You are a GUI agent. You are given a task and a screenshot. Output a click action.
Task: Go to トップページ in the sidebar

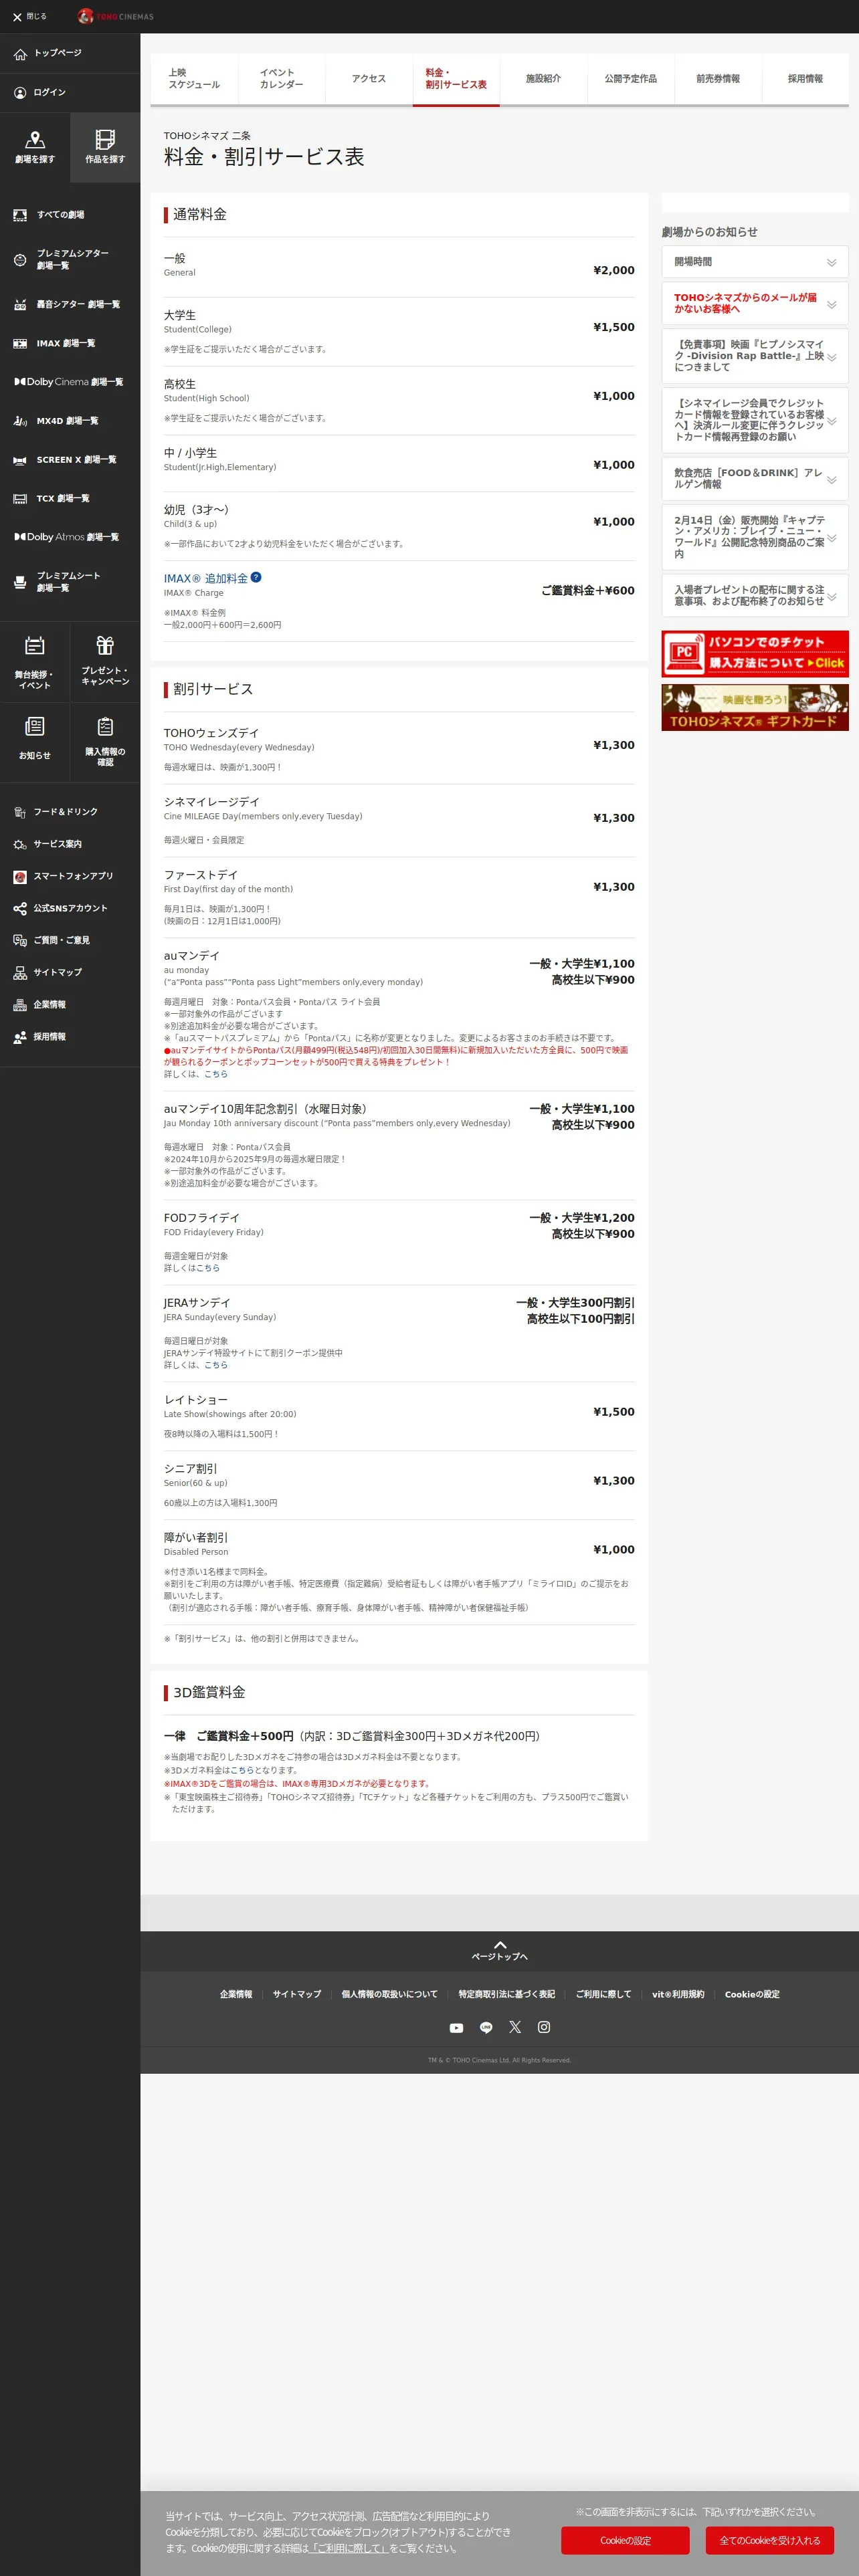coord(70,53)
